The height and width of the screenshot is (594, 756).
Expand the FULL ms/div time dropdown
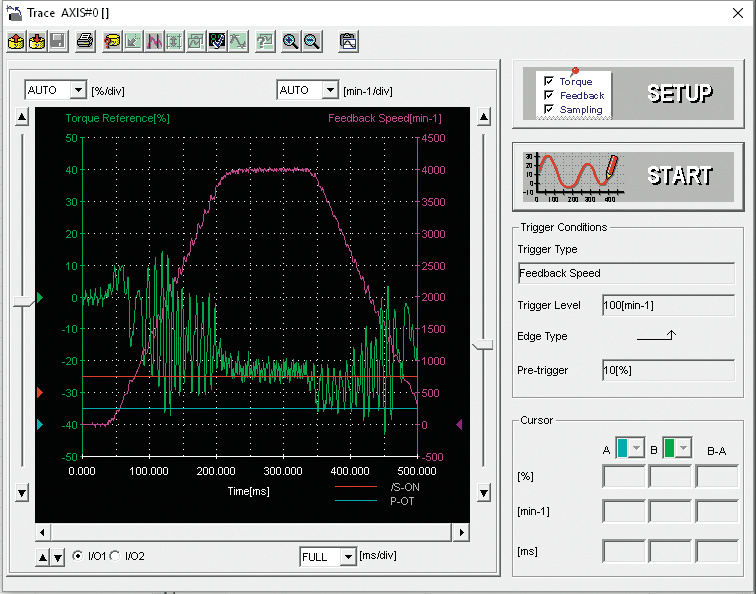[347, 556]
